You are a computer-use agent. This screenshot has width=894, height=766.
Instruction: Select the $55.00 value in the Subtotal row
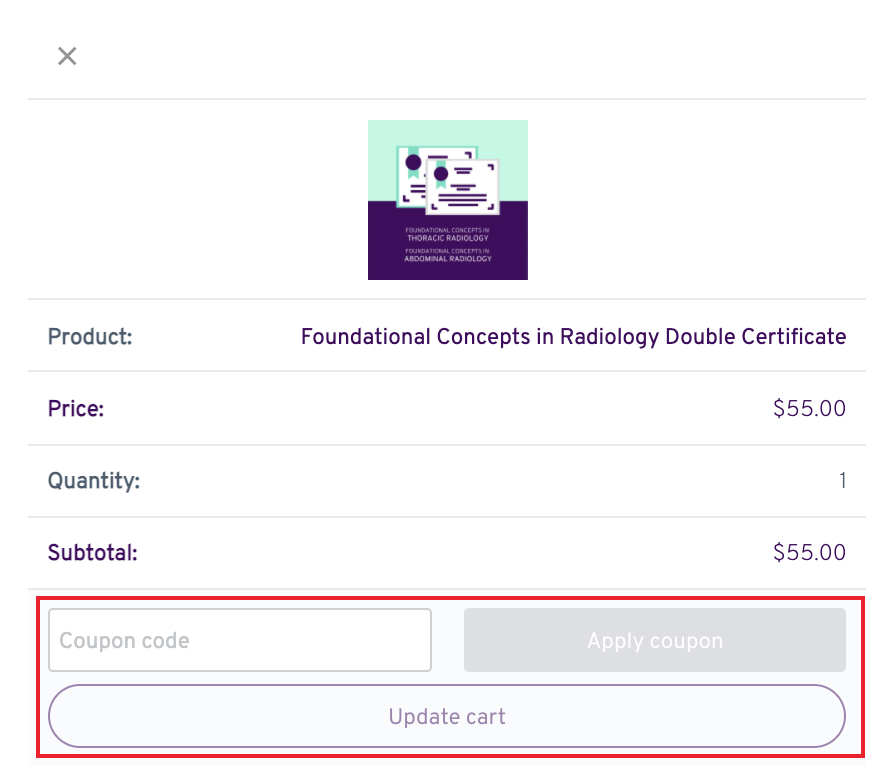[x=809, y=552]
